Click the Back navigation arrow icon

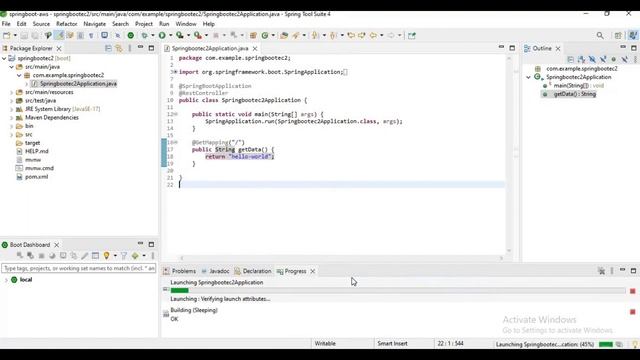[373, 36]
